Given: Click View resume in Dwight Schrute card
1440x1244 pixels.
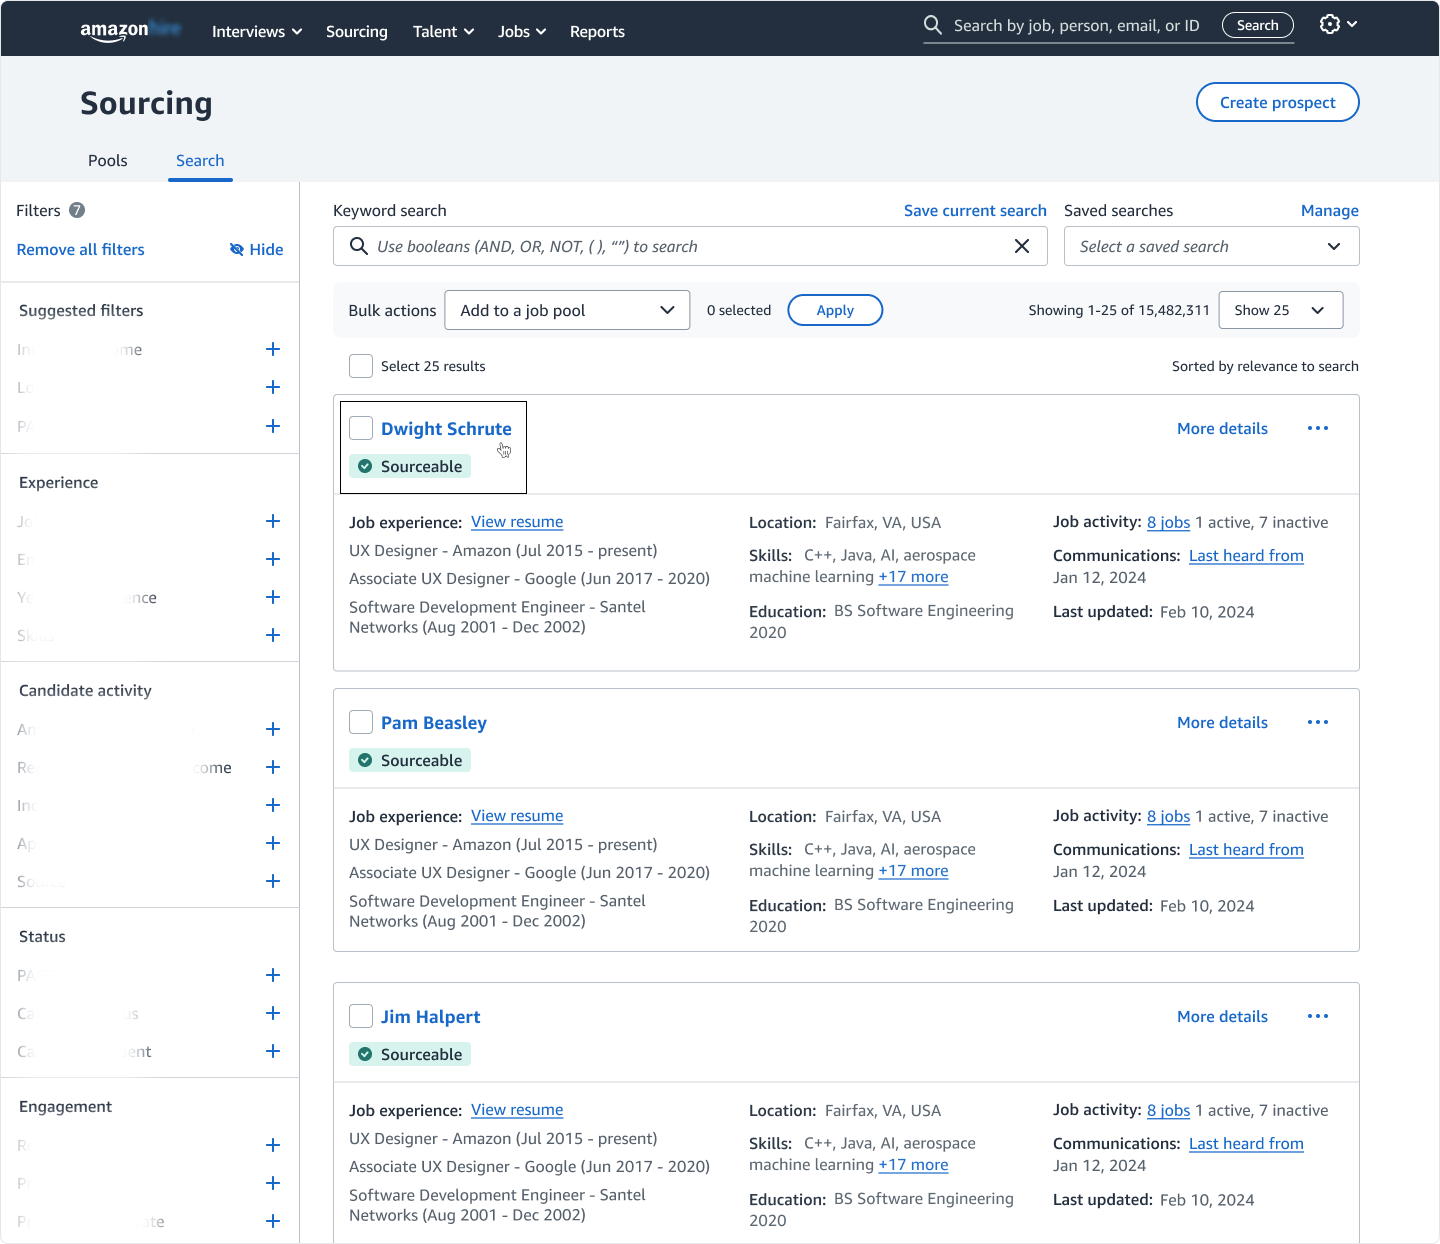Looking at the screenshot, I should (x=517, y=522).
